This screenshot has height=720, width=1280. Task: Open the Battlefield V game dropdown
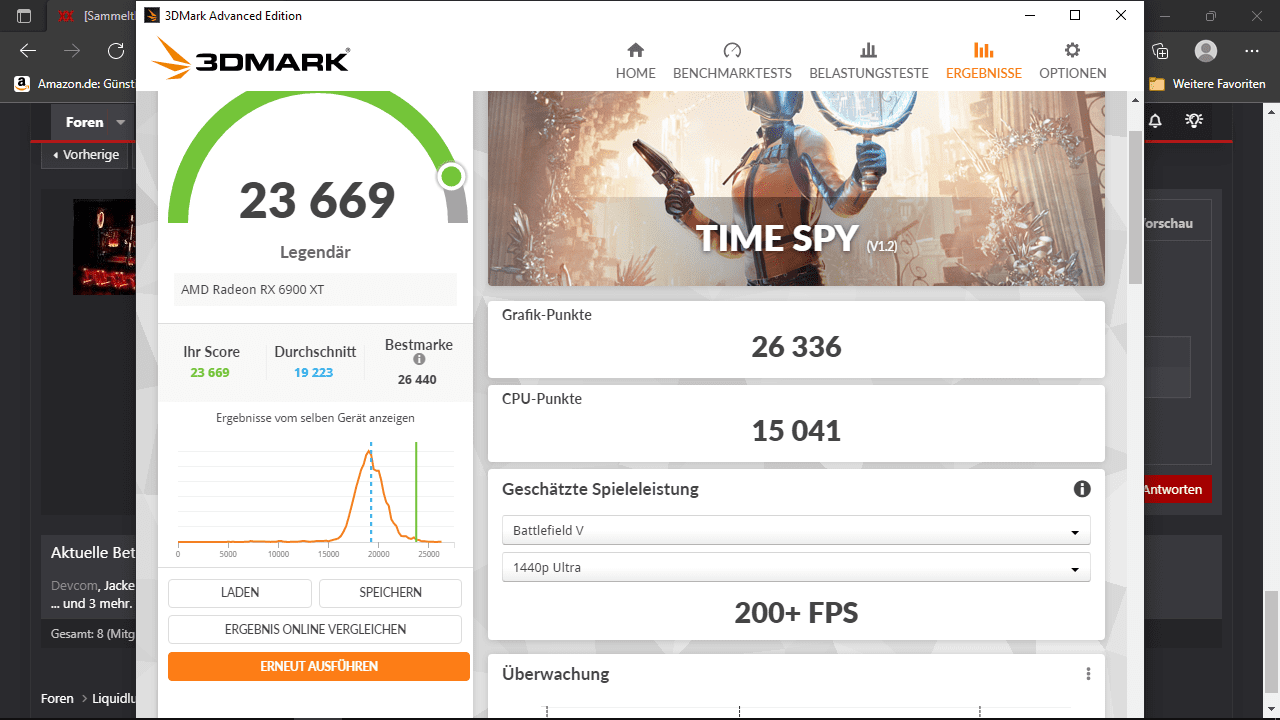796,530
